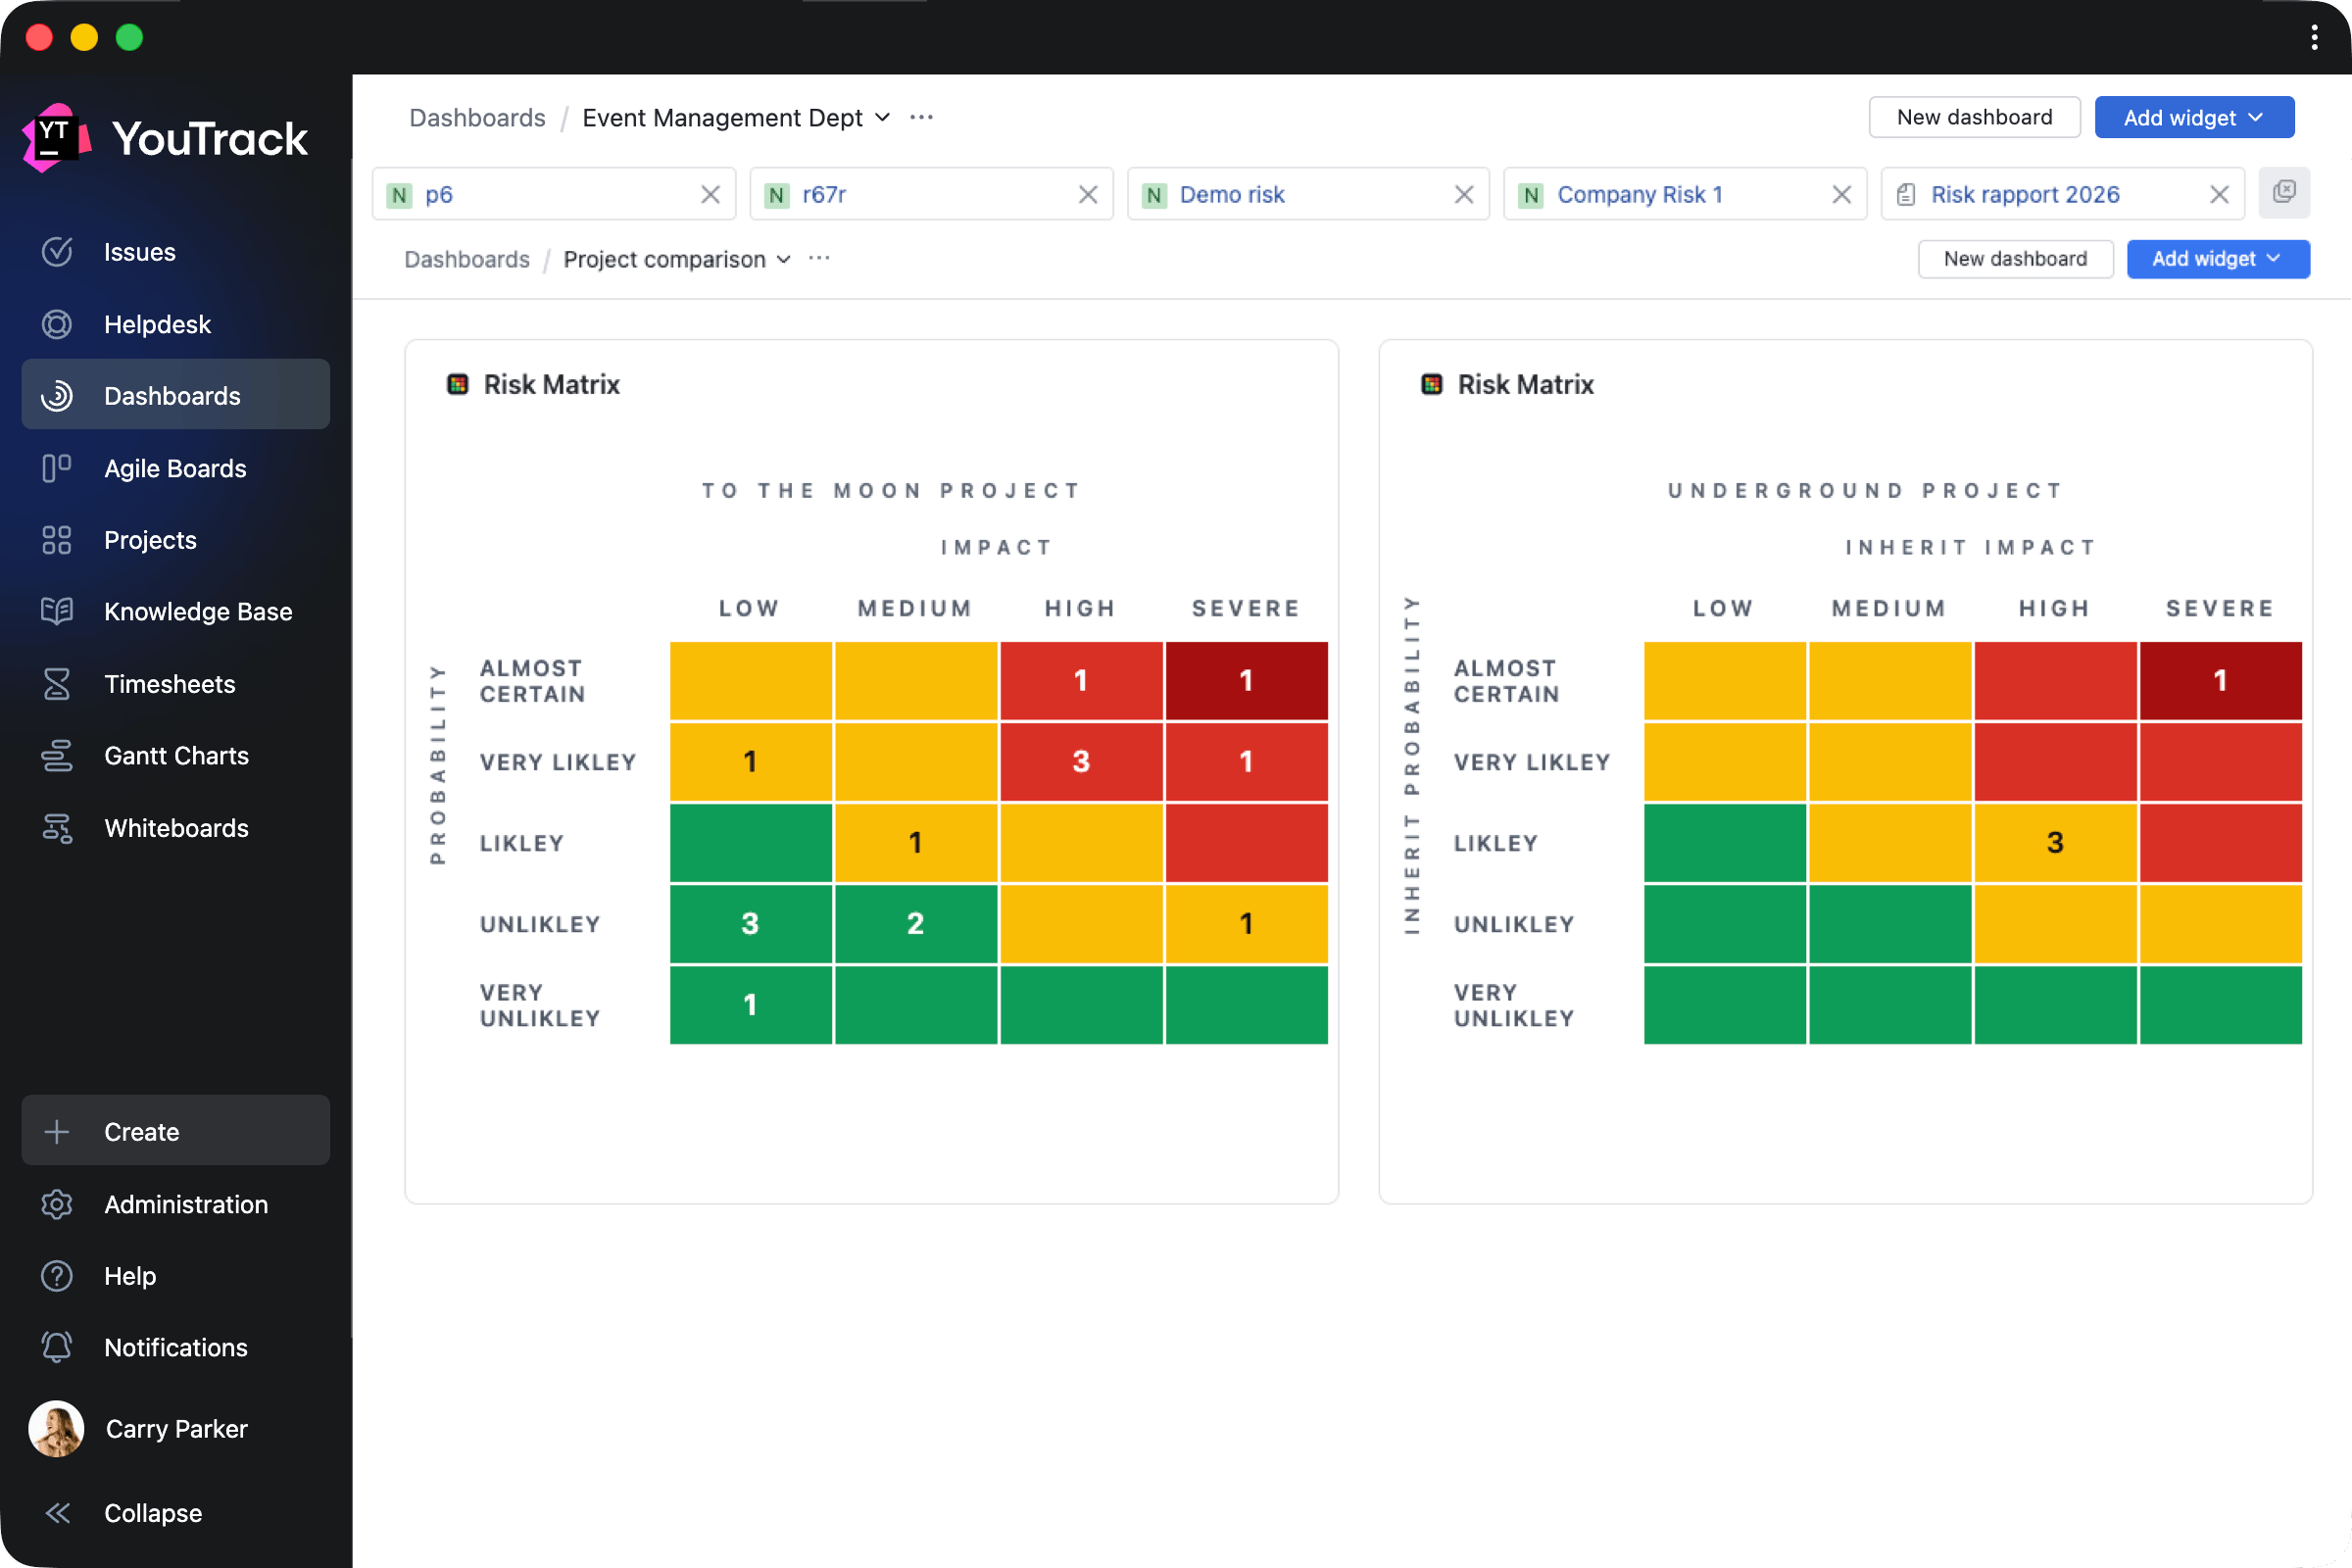
Task: Collapse the sidebar
Action: click(x=152, y=1512)
